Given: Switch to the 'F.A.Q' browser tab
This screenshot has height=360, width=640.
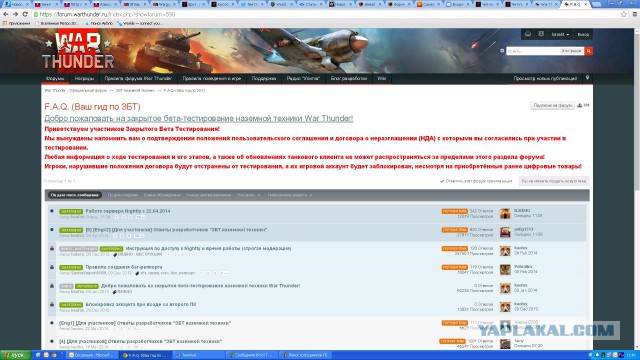Looking at the screenshot, I should 576,4.
